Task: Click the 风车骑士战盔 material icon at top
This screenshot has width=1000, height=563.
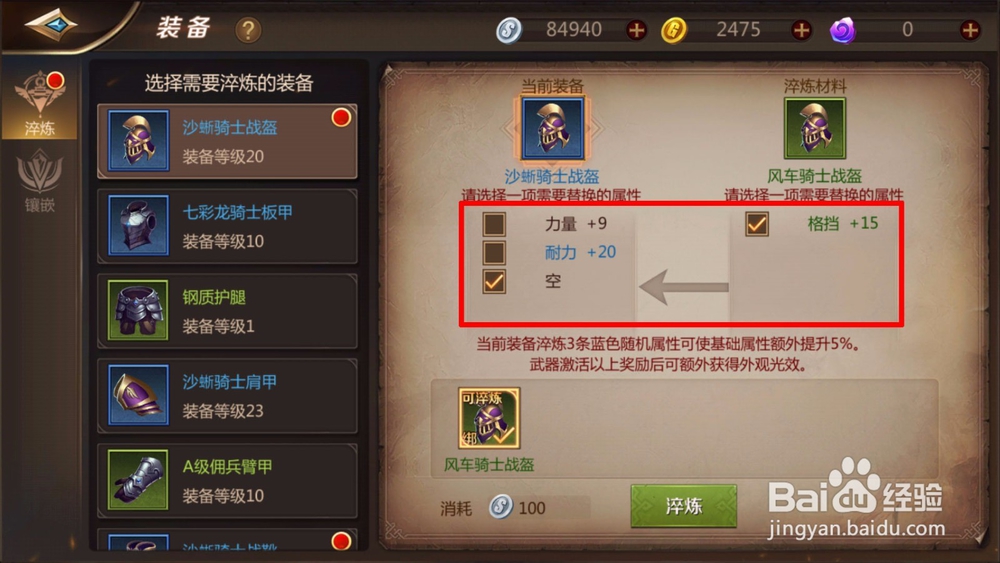Action: click(x=814, y=129)
